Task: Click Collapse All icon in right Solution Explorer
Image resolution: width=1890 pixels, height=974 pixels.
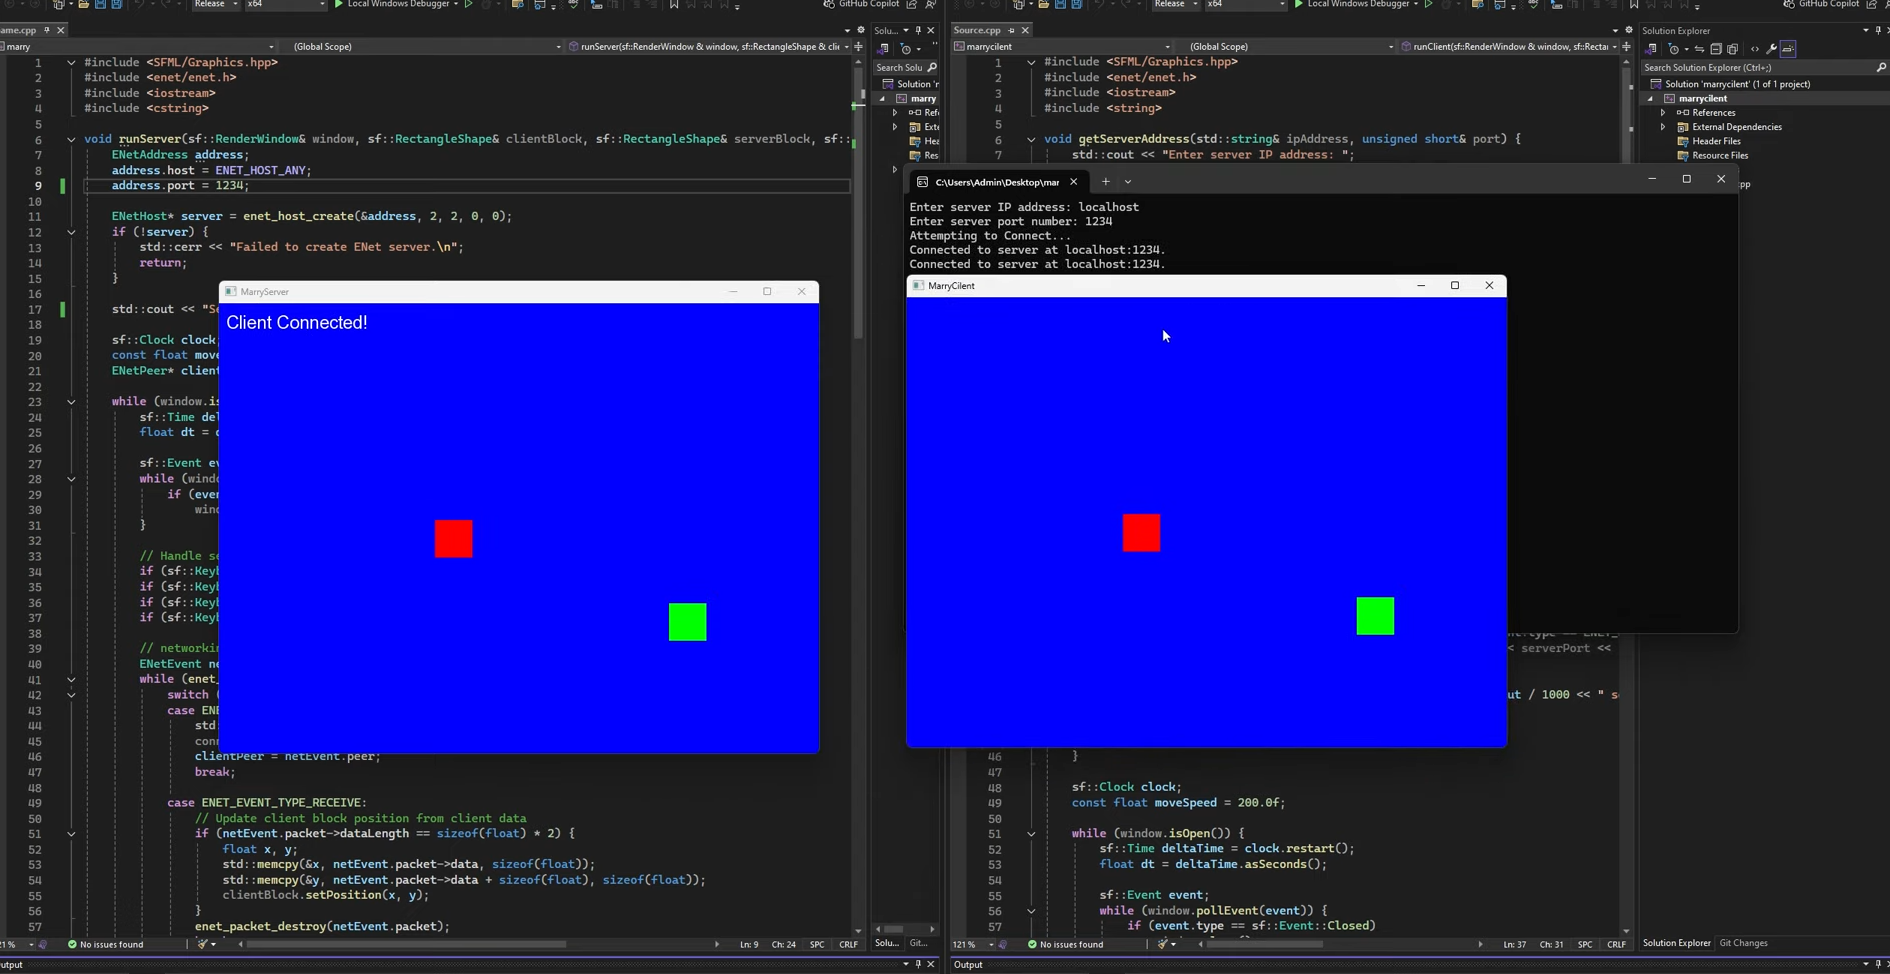Action: pos(1716,49)
